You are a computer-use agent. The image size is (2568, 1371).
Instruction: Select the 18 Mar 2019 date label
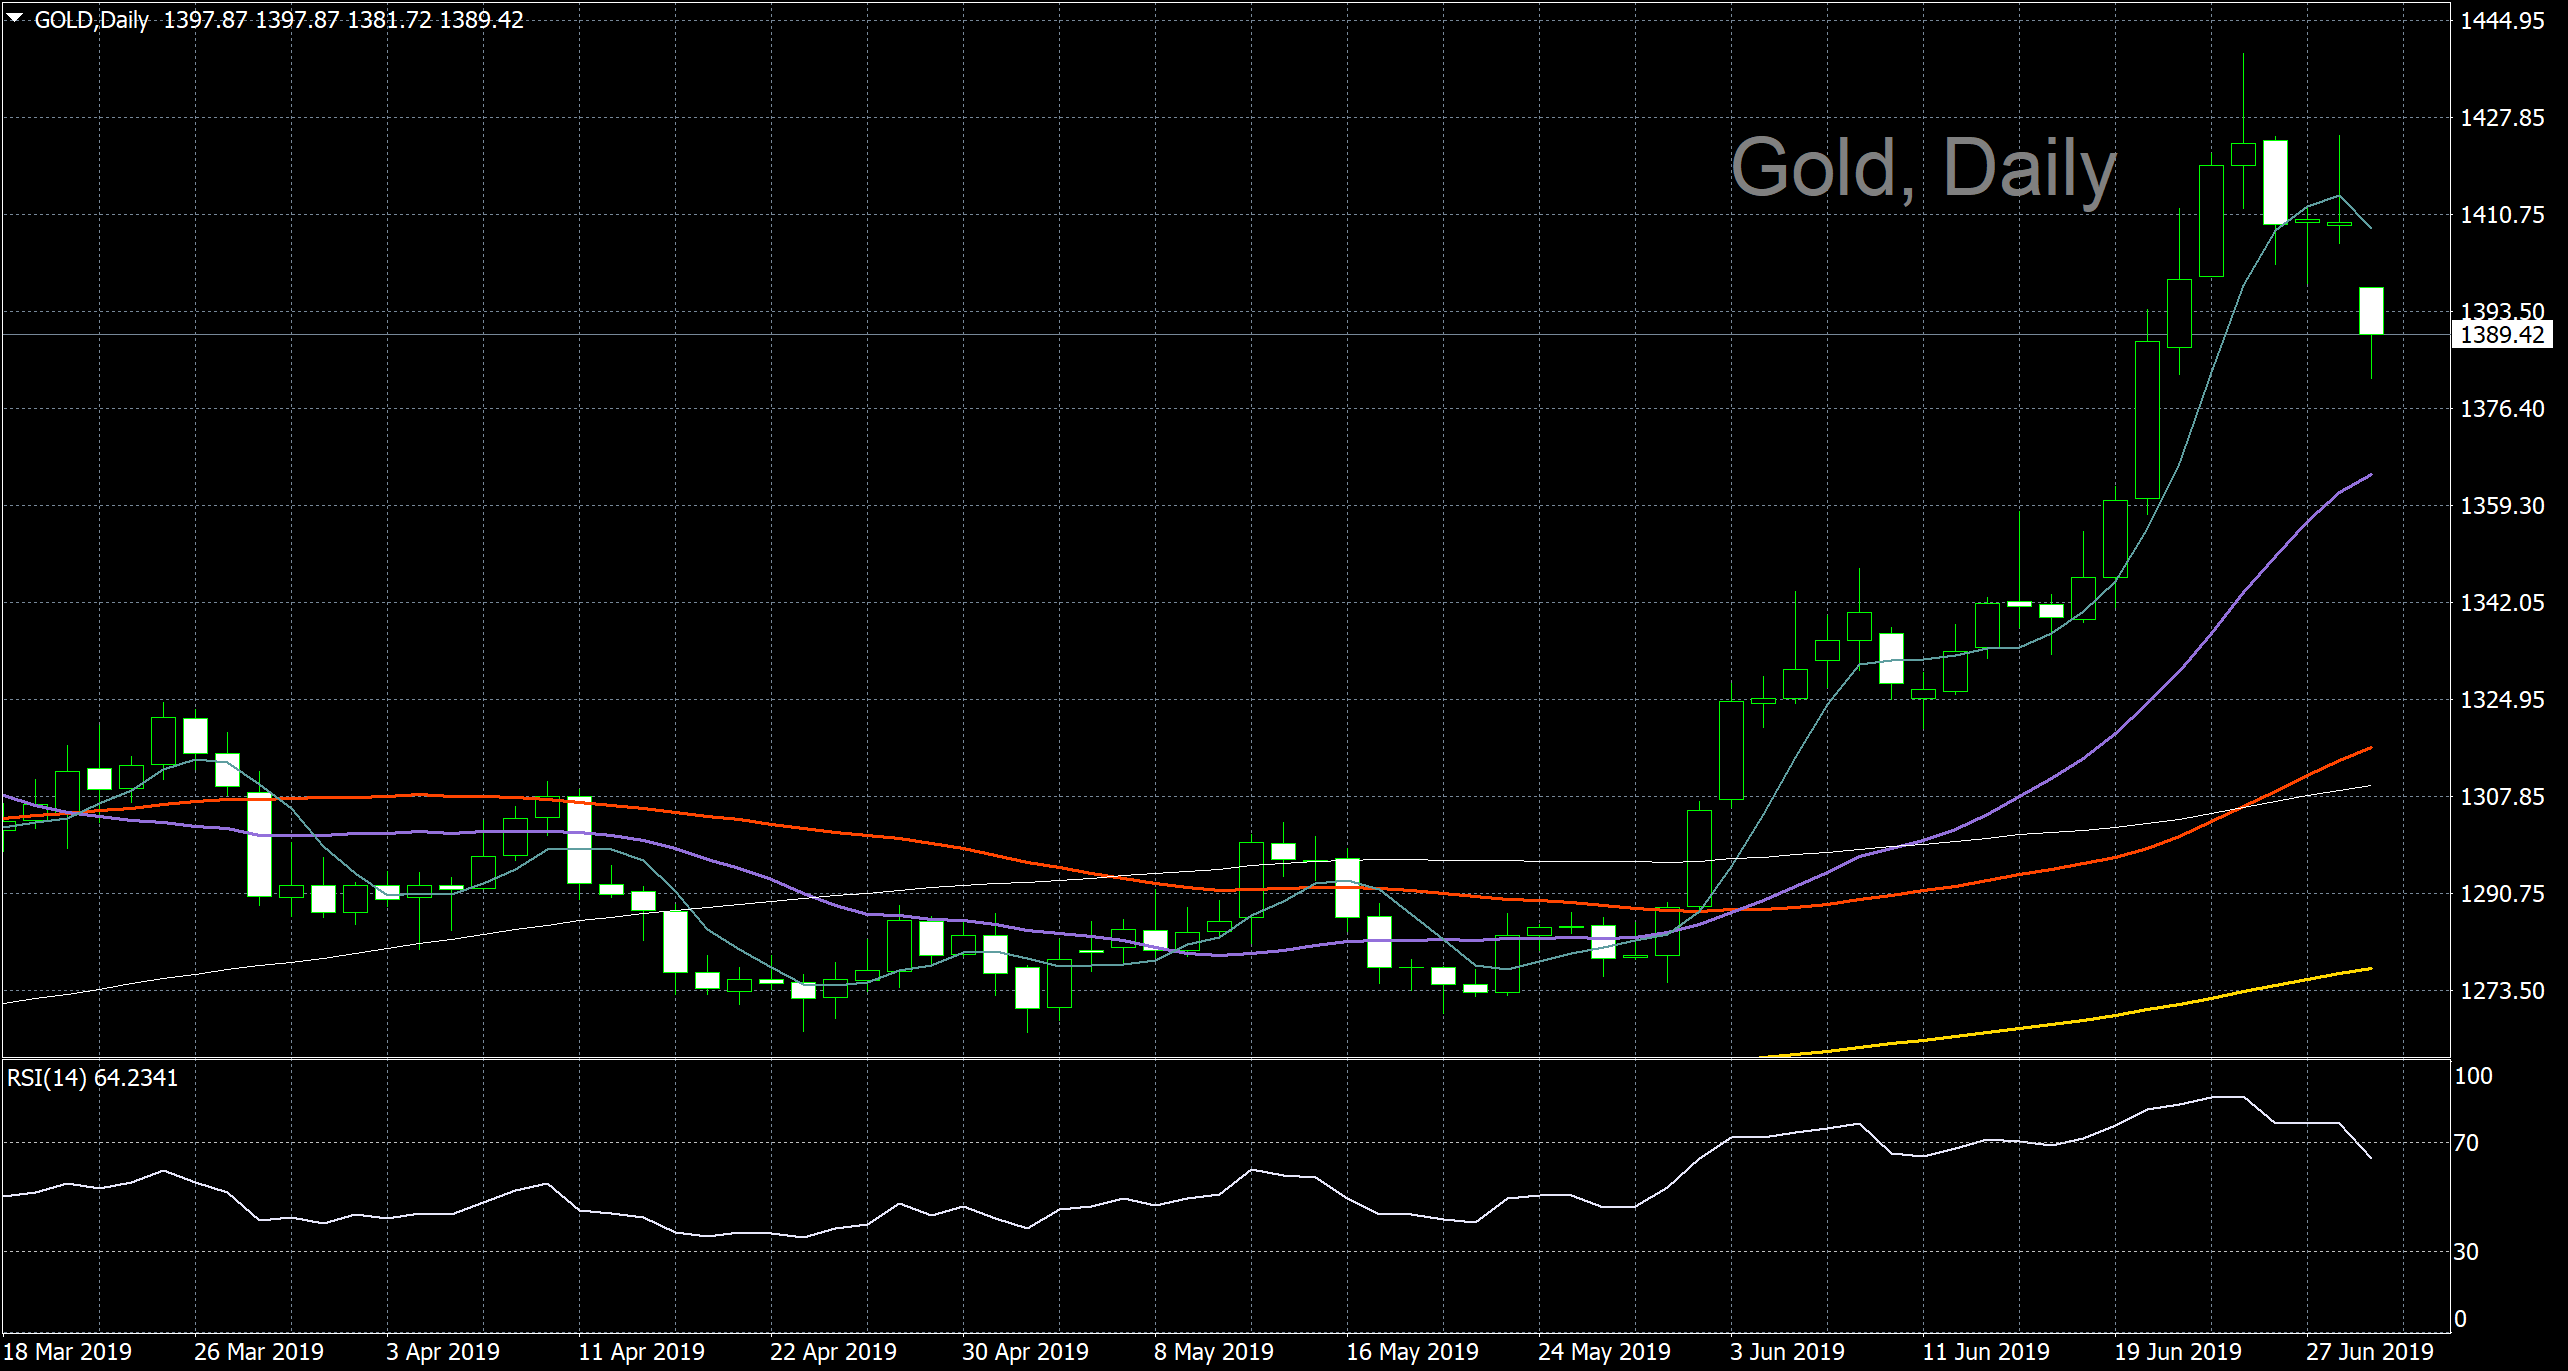click(68, 1352)
